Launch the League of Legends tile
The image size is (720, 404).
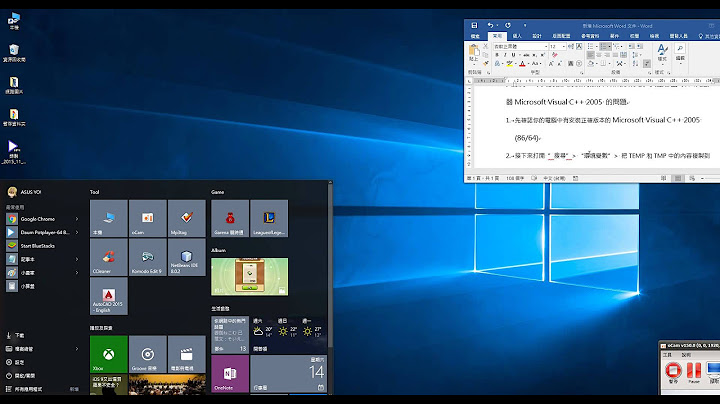(x=269, y=219)
